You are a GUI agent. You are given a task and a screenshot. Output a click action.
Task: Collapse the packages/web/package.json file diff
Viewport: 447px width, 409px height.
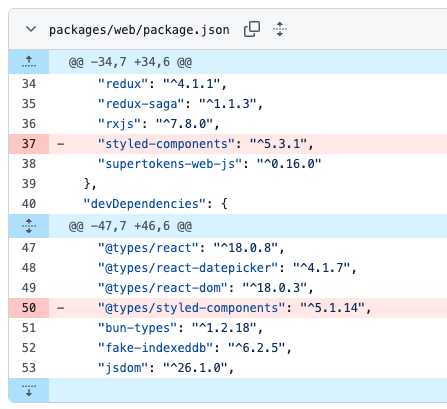[31, 29]
